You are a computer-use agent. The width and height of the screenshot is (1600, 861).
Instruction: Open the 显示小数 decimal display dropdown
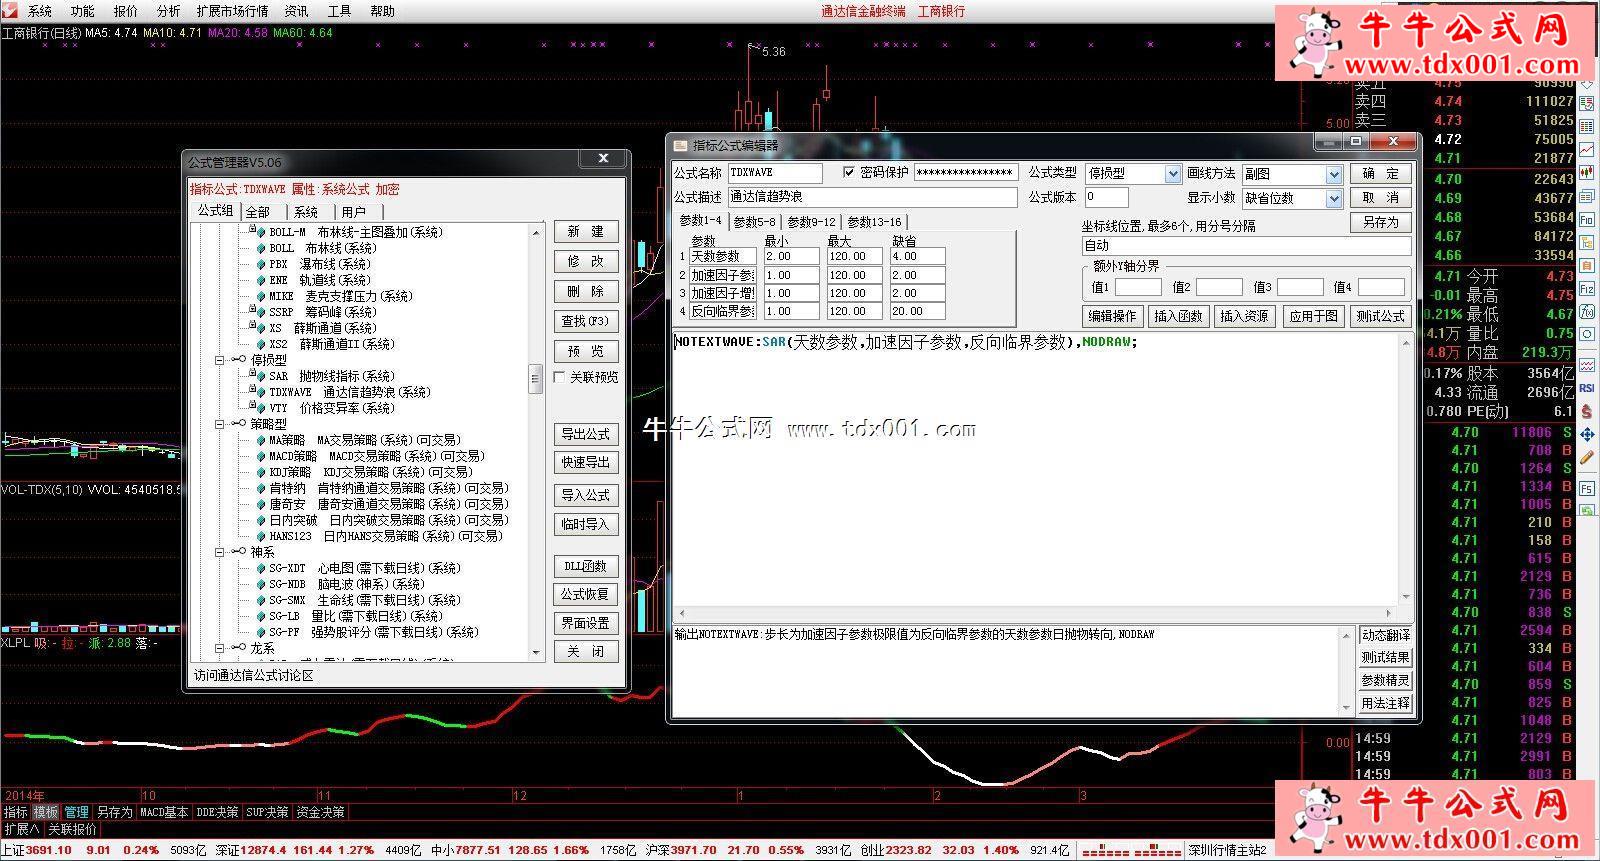(1333, 198)
